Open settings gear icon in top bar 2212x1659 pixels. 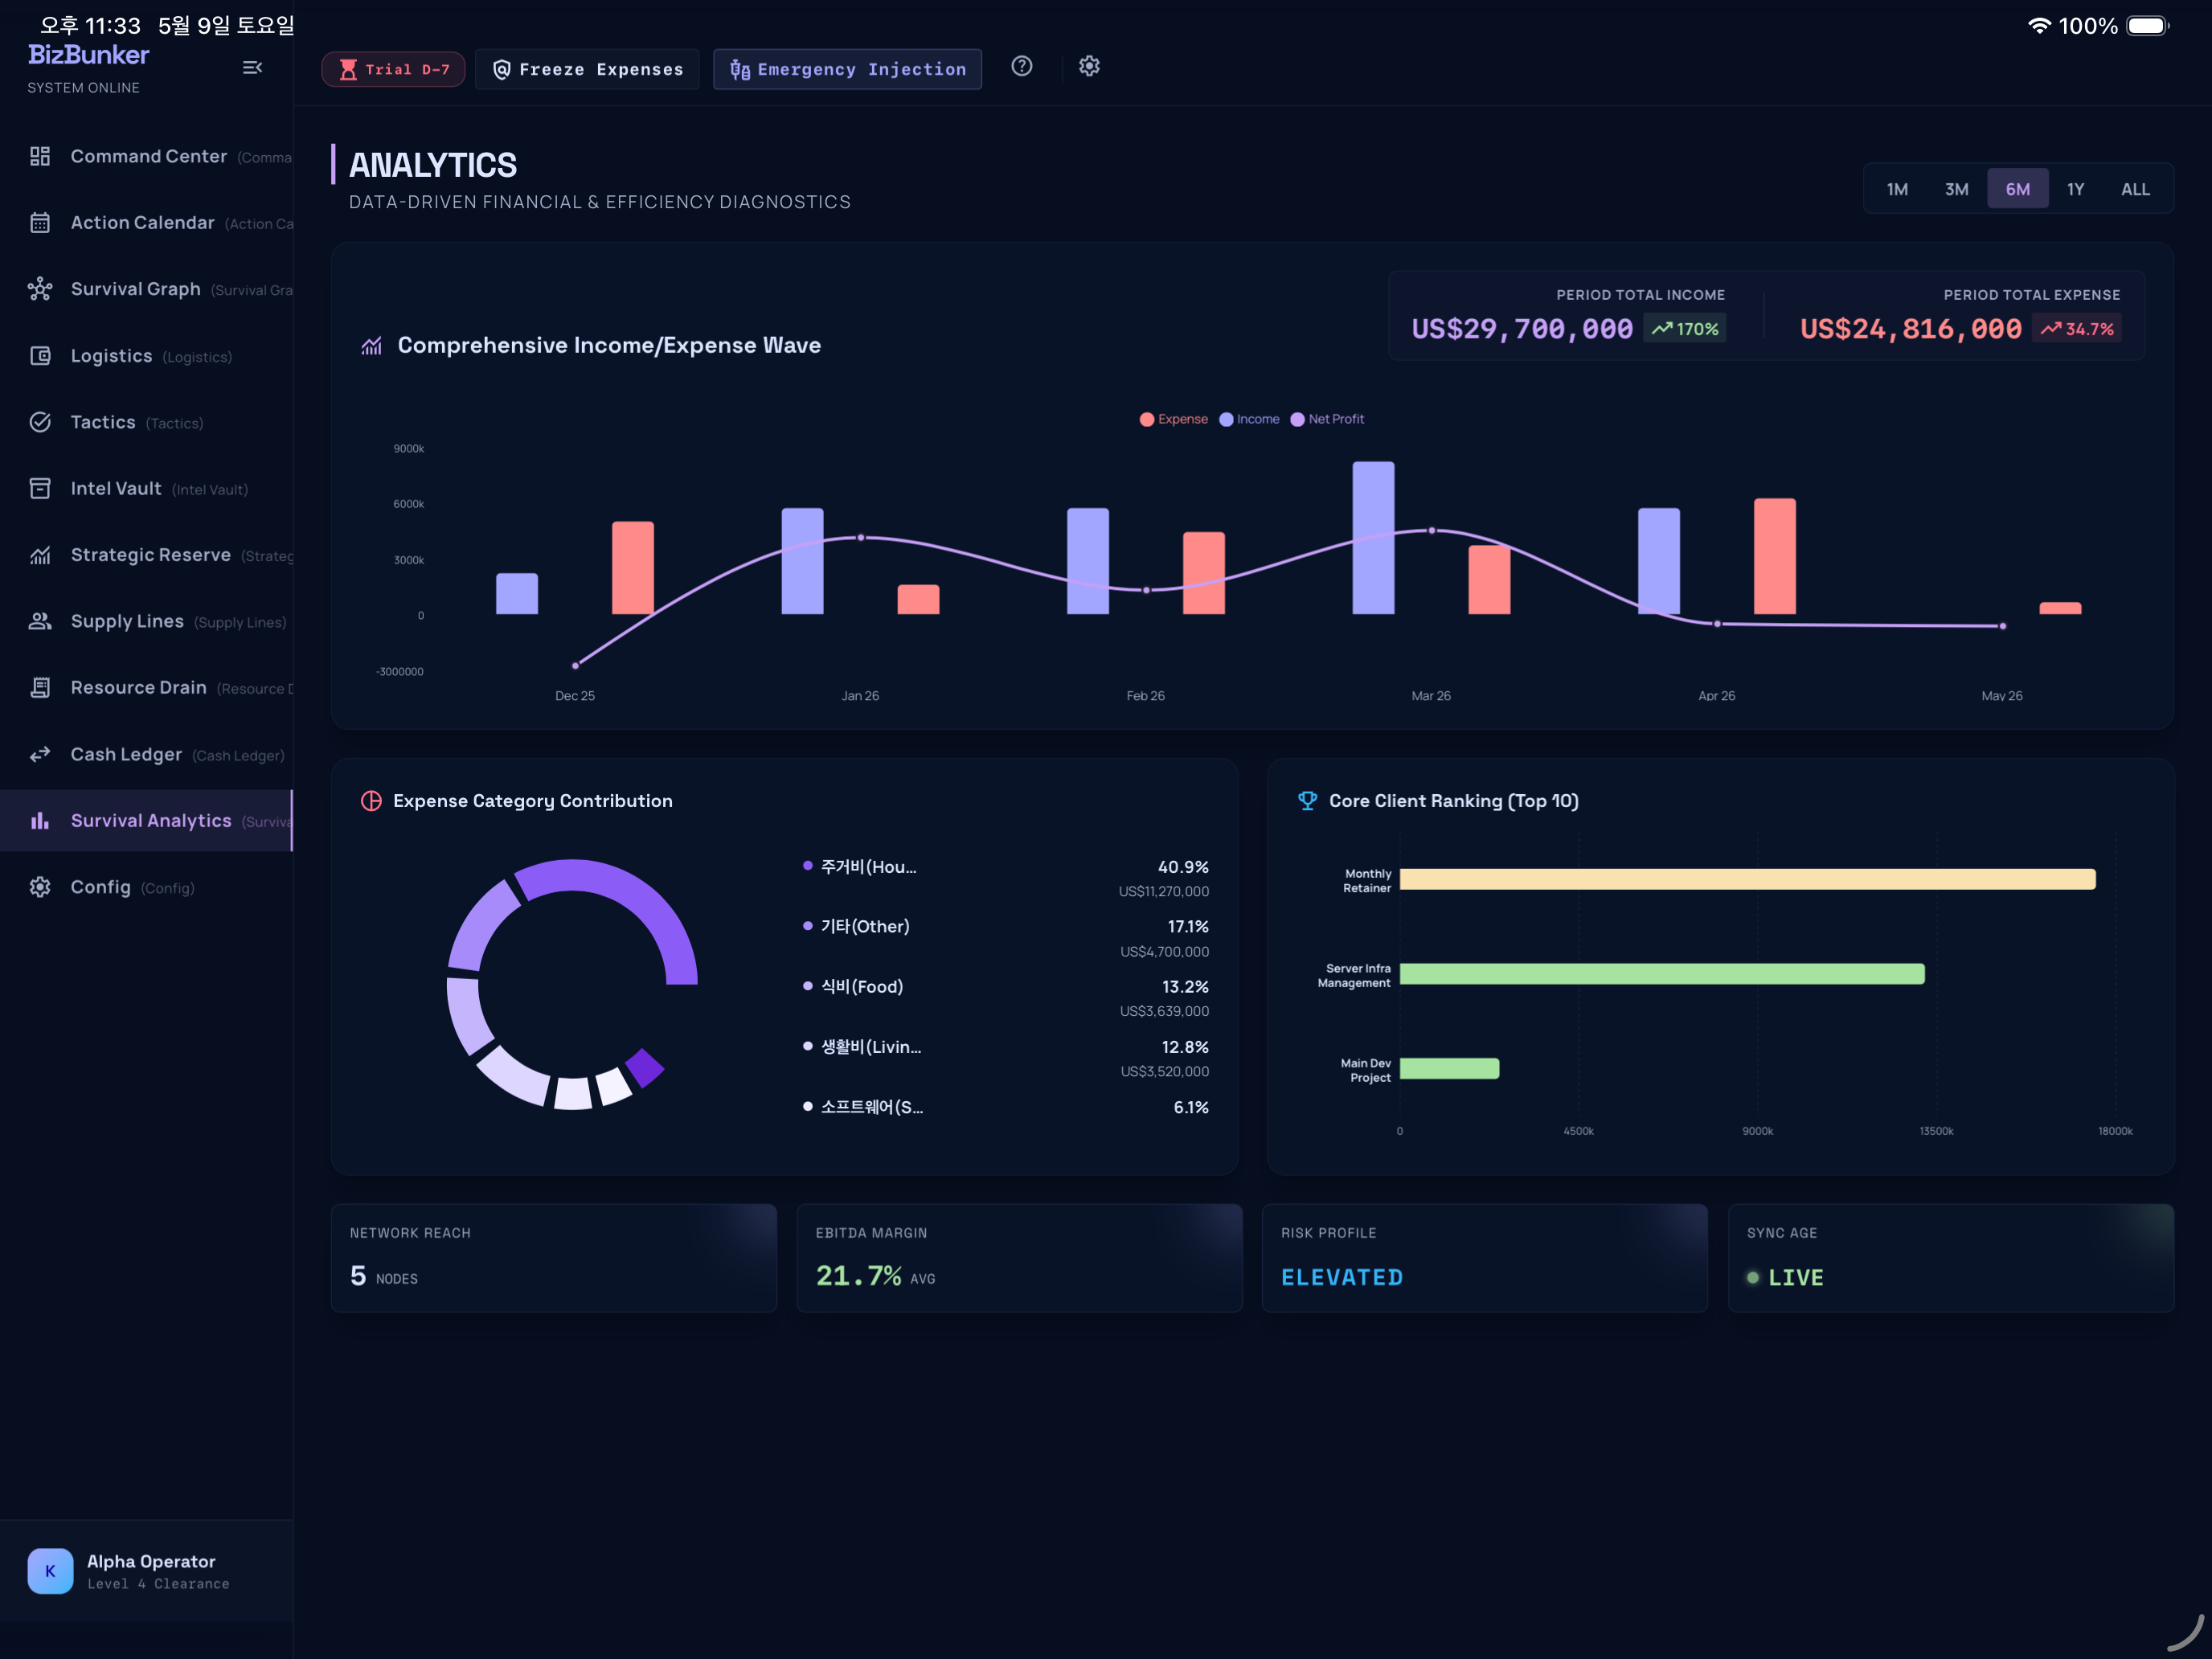pyautogui.click(x=1089, y=66)
